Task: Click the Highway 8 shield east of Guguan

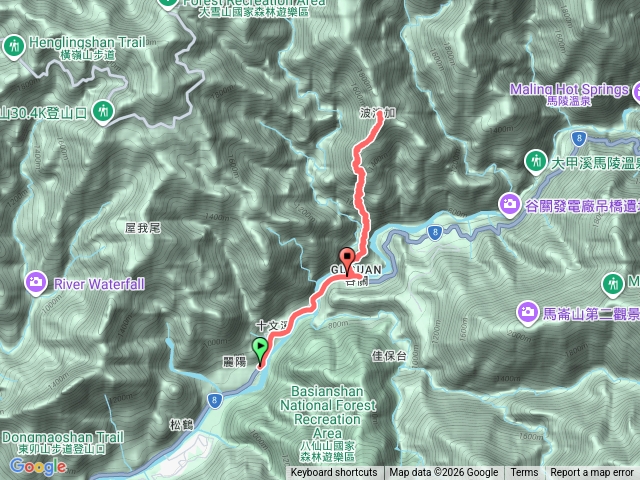Action: pyautogui.click(x=435, y=233)
